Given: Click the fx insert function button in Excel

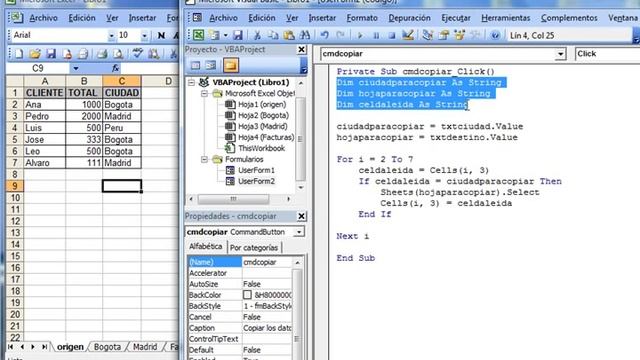Looking at the screenshot, I should pos(116,69).
